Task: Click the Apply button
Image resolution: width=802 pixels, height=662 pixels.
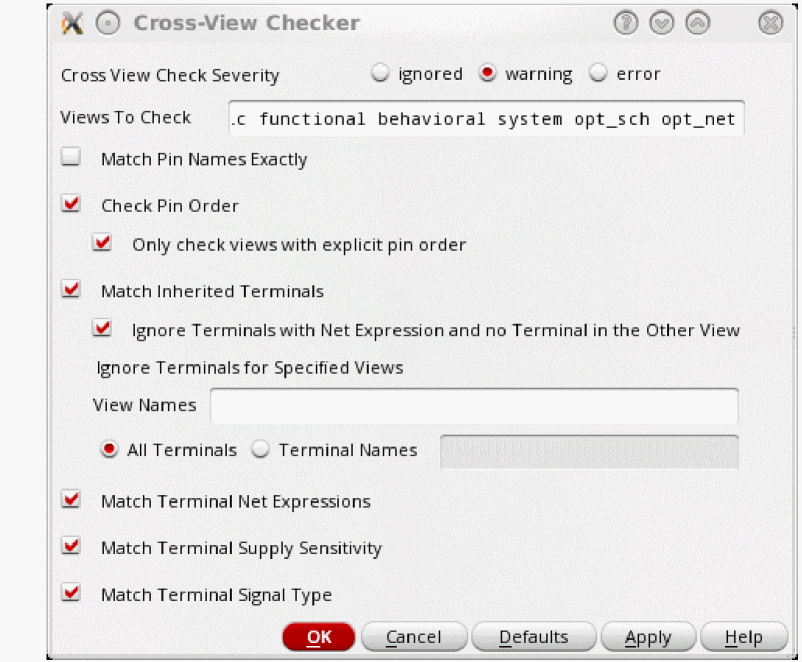Action: (648, 637)
